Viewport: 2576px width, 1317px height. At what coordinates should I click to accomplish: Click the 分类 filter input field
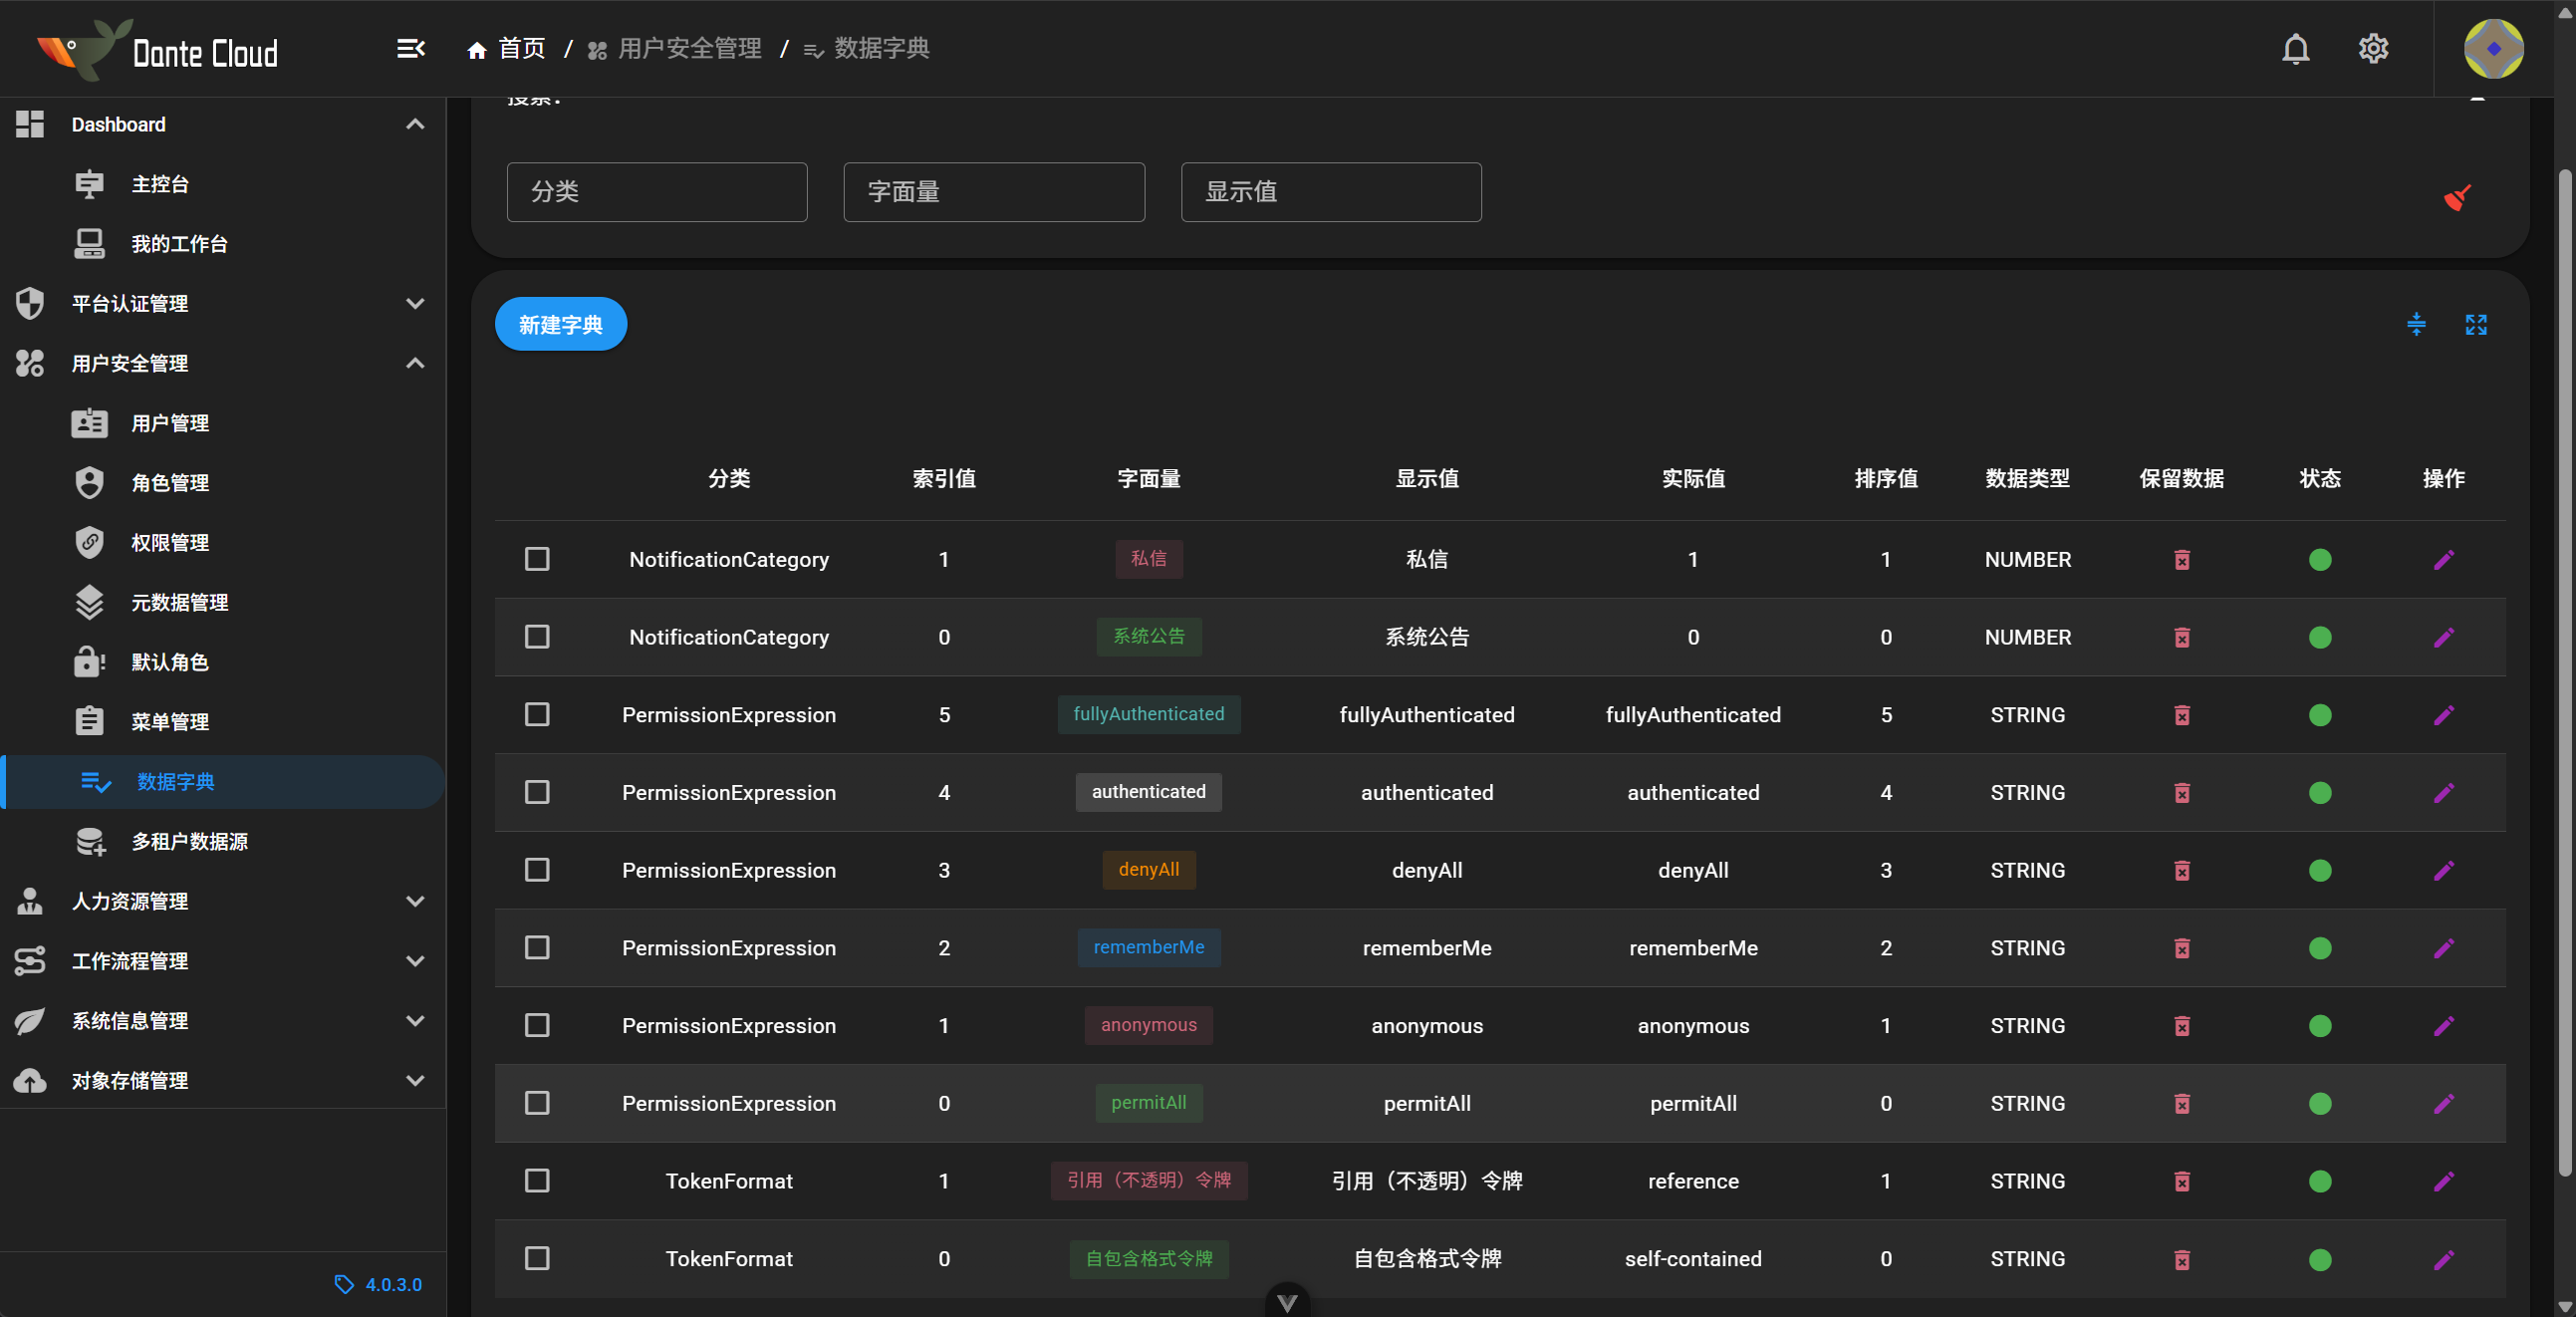657,192
